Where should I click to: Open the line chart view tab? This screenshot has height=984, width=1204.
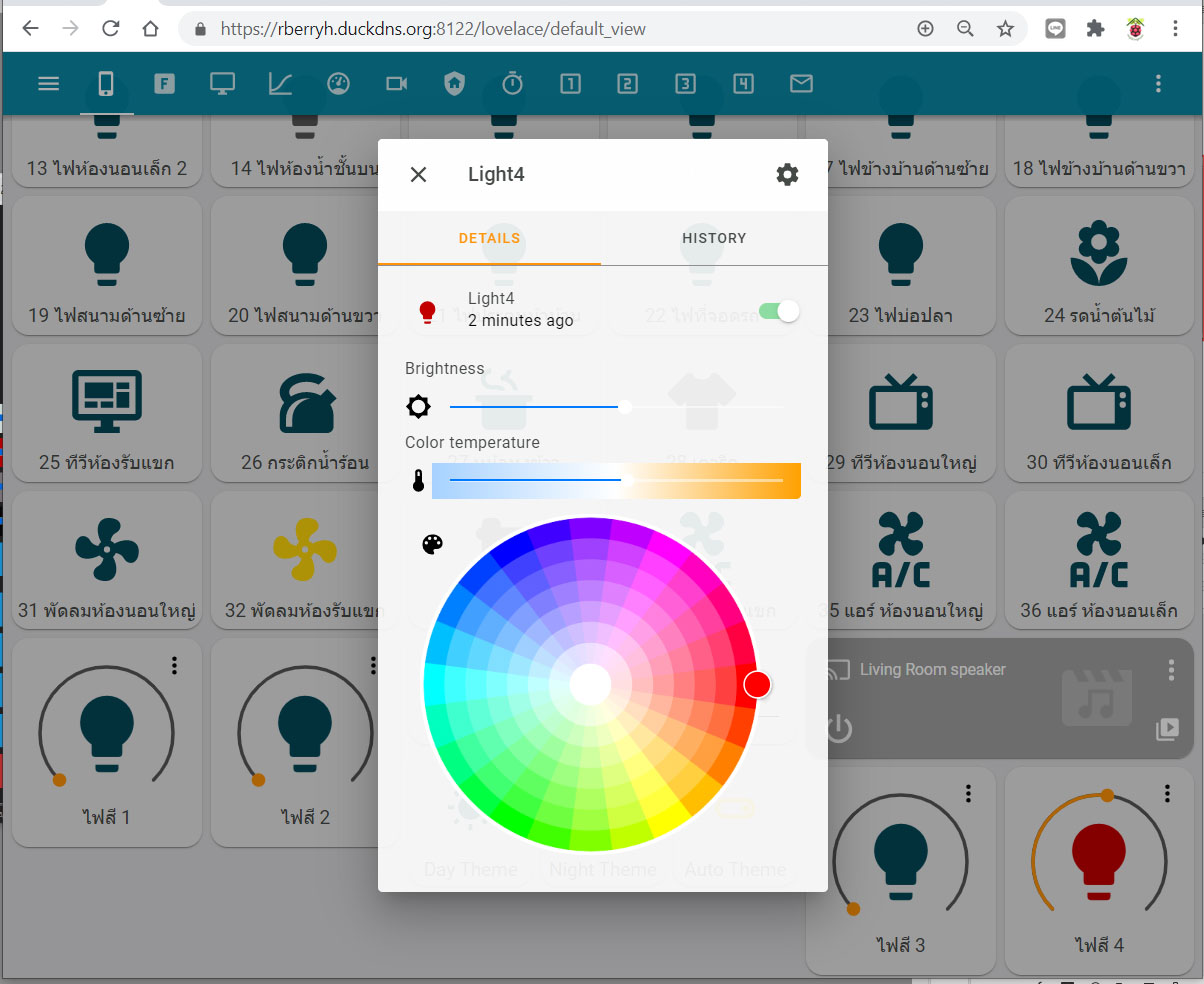click(x=280, y=84)
